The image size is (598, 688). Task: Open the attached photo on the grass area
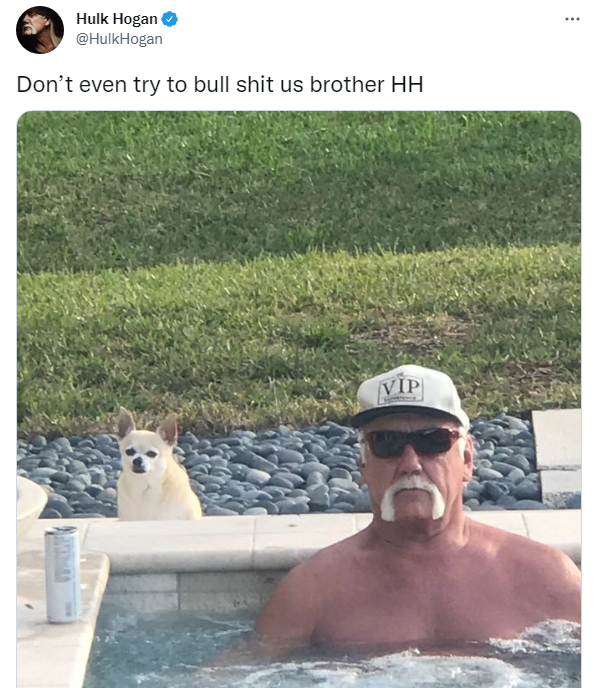pyautogui.click(x=298, y=246)
